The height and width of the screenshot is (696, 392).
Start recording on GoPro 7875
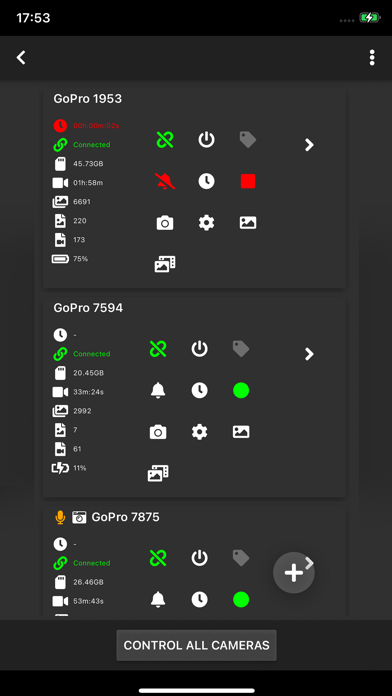241,599
